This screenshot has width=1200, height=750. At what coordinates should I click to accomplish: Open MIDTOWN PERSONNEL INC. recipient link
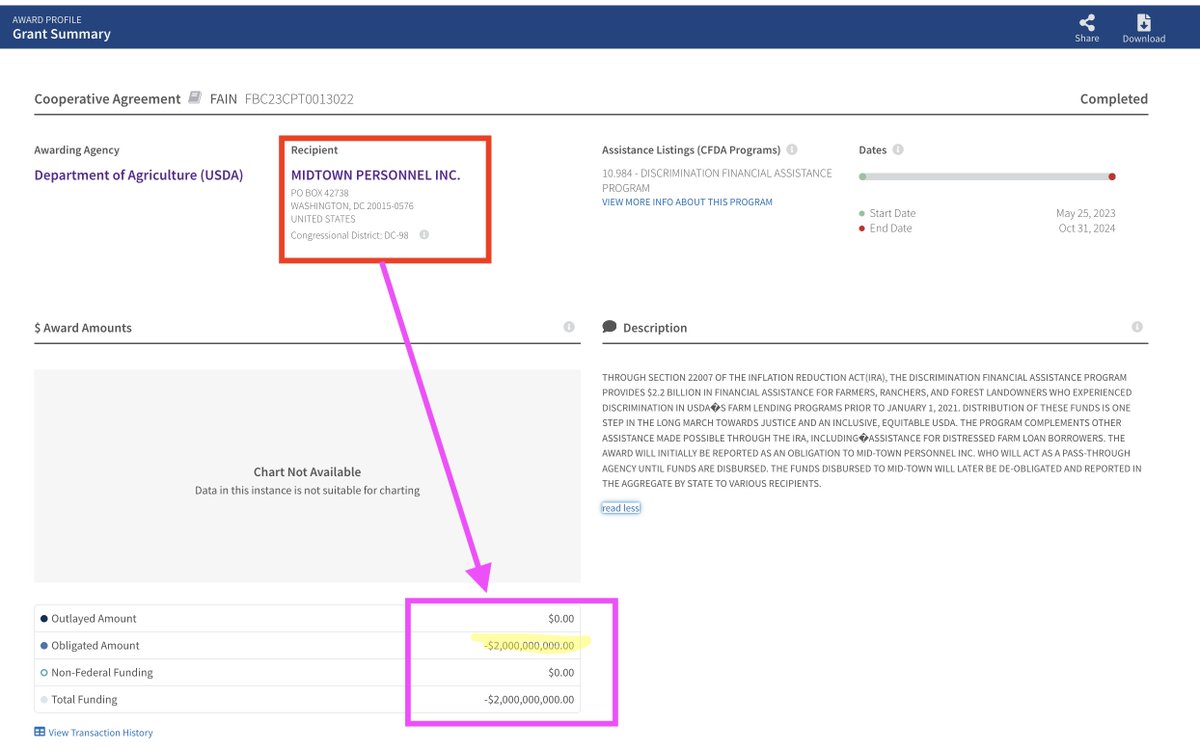coord(376,175)
